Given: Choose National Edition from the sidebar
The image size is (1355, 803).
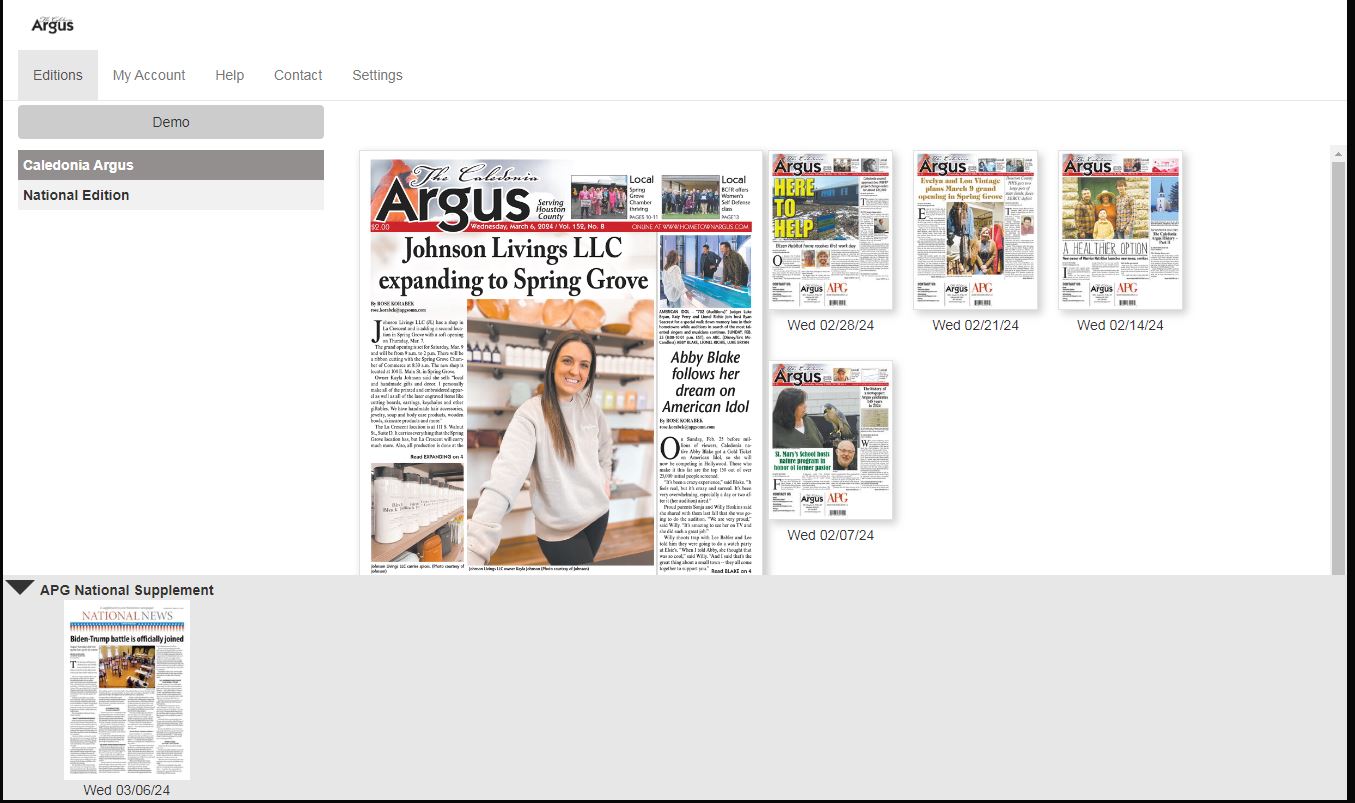Looking at the screenshot, I should [170, 195].
